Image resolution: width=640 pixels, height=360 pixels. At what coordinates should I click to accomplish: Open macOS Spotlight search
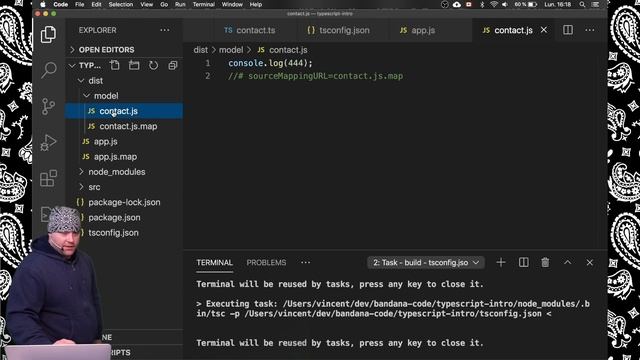[582, 4]
